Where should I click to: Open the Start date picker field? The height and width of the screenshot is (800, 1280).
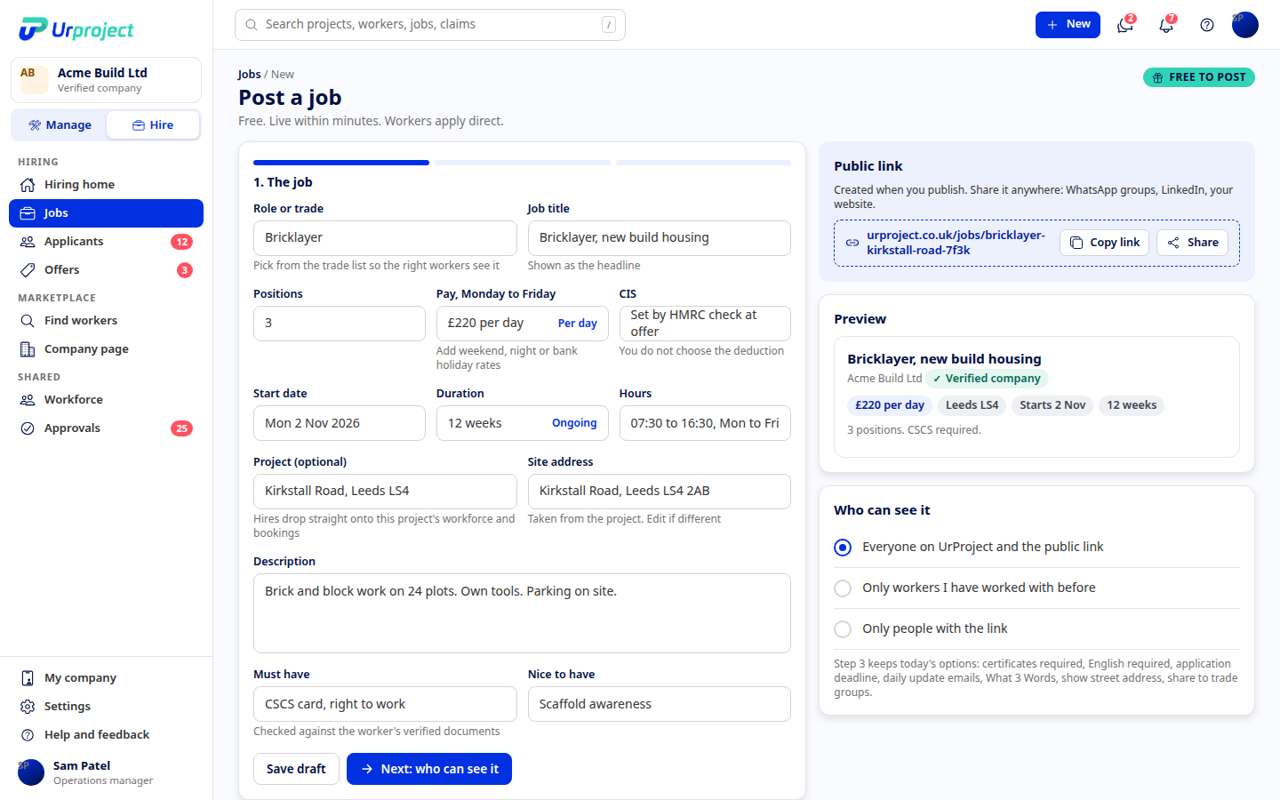tap(339, 423)
